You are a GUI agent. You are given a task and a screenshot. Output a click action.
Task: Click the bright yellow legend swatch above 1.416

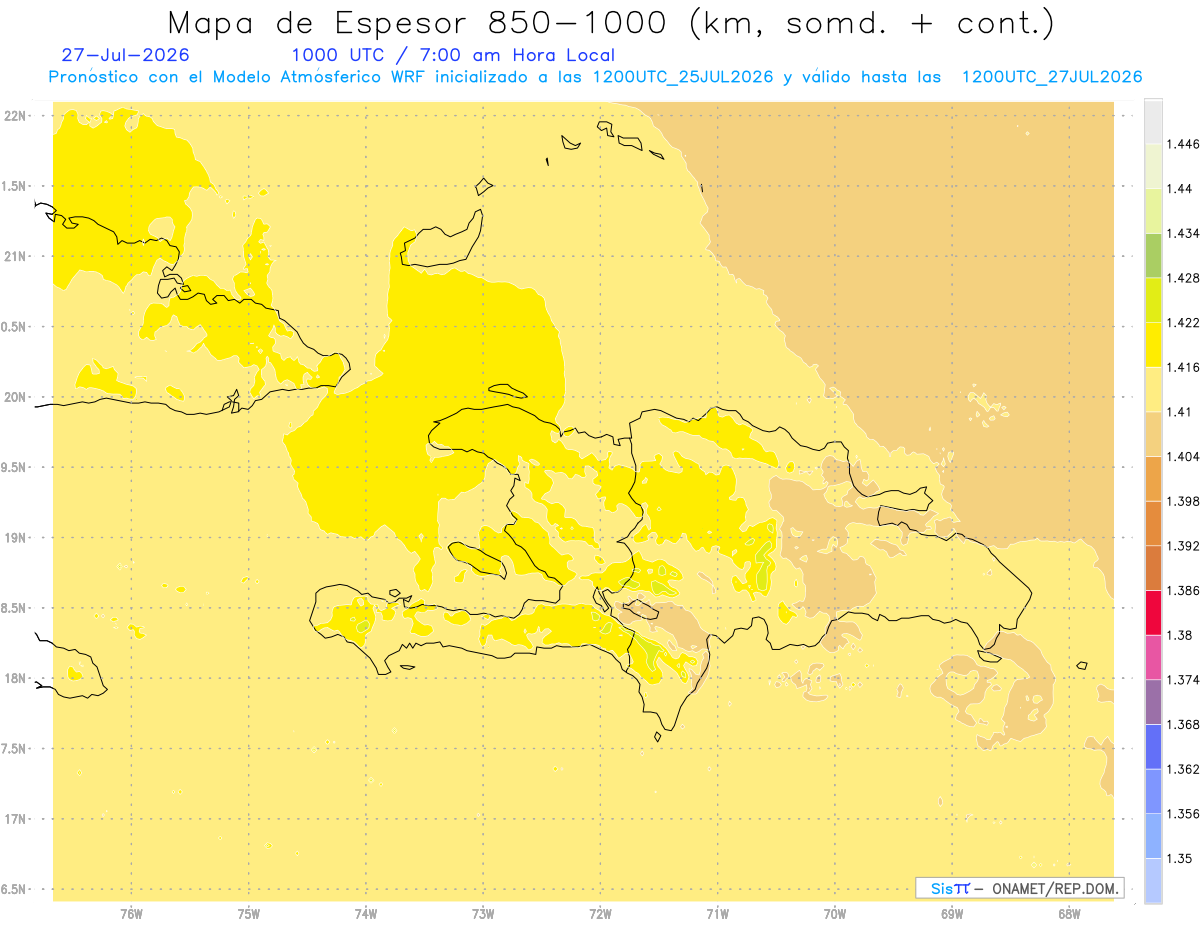coord(1153,345)
